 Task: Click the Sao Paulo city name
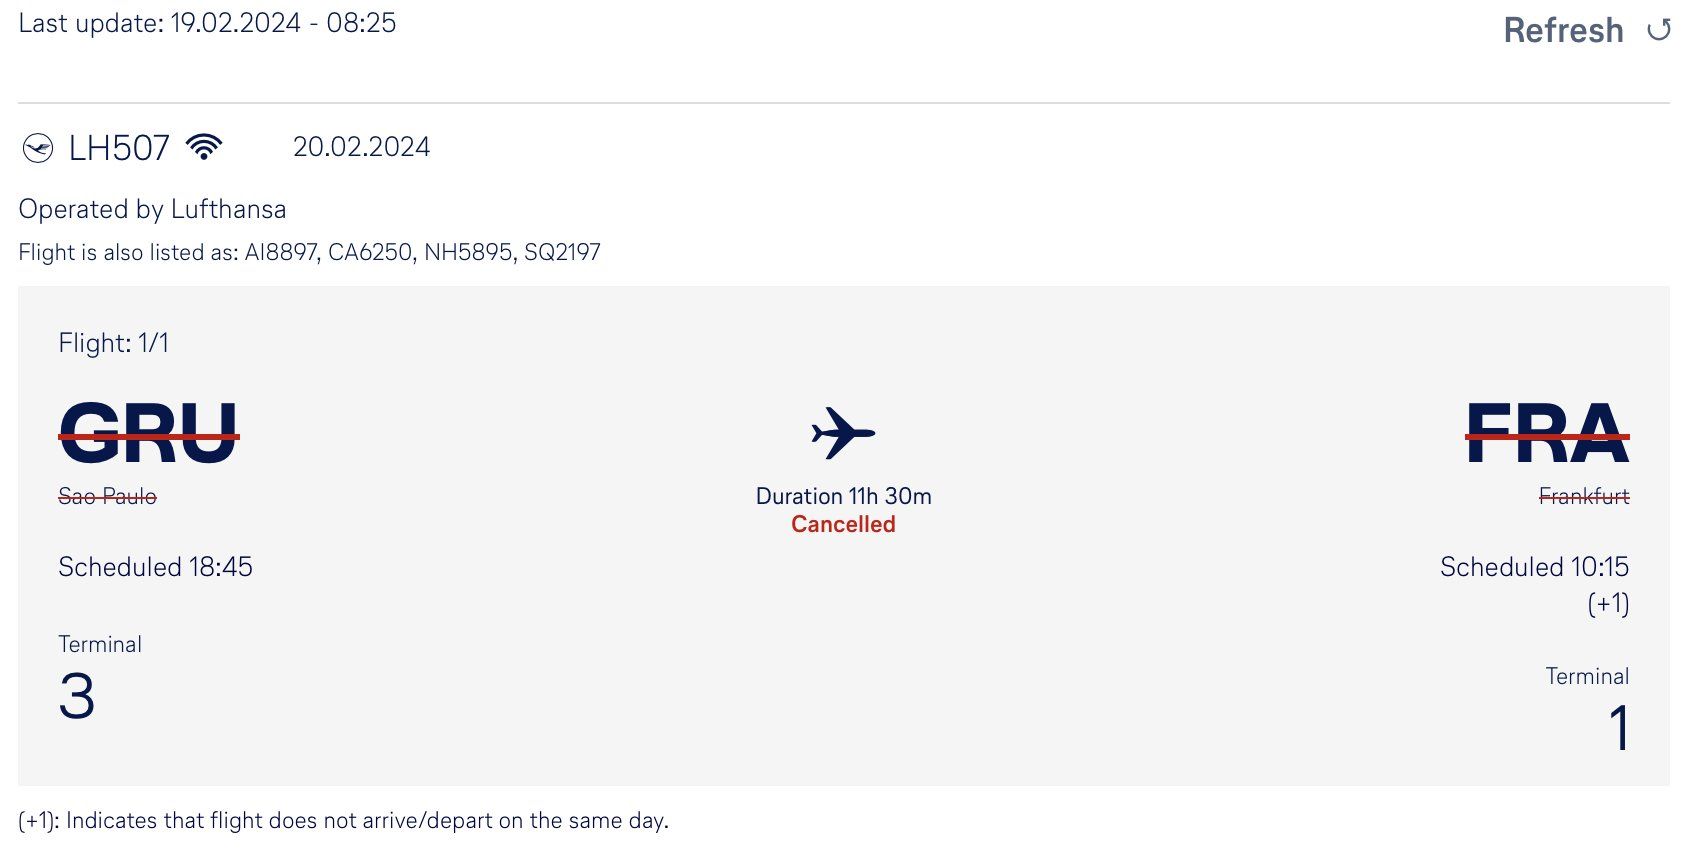108,496
